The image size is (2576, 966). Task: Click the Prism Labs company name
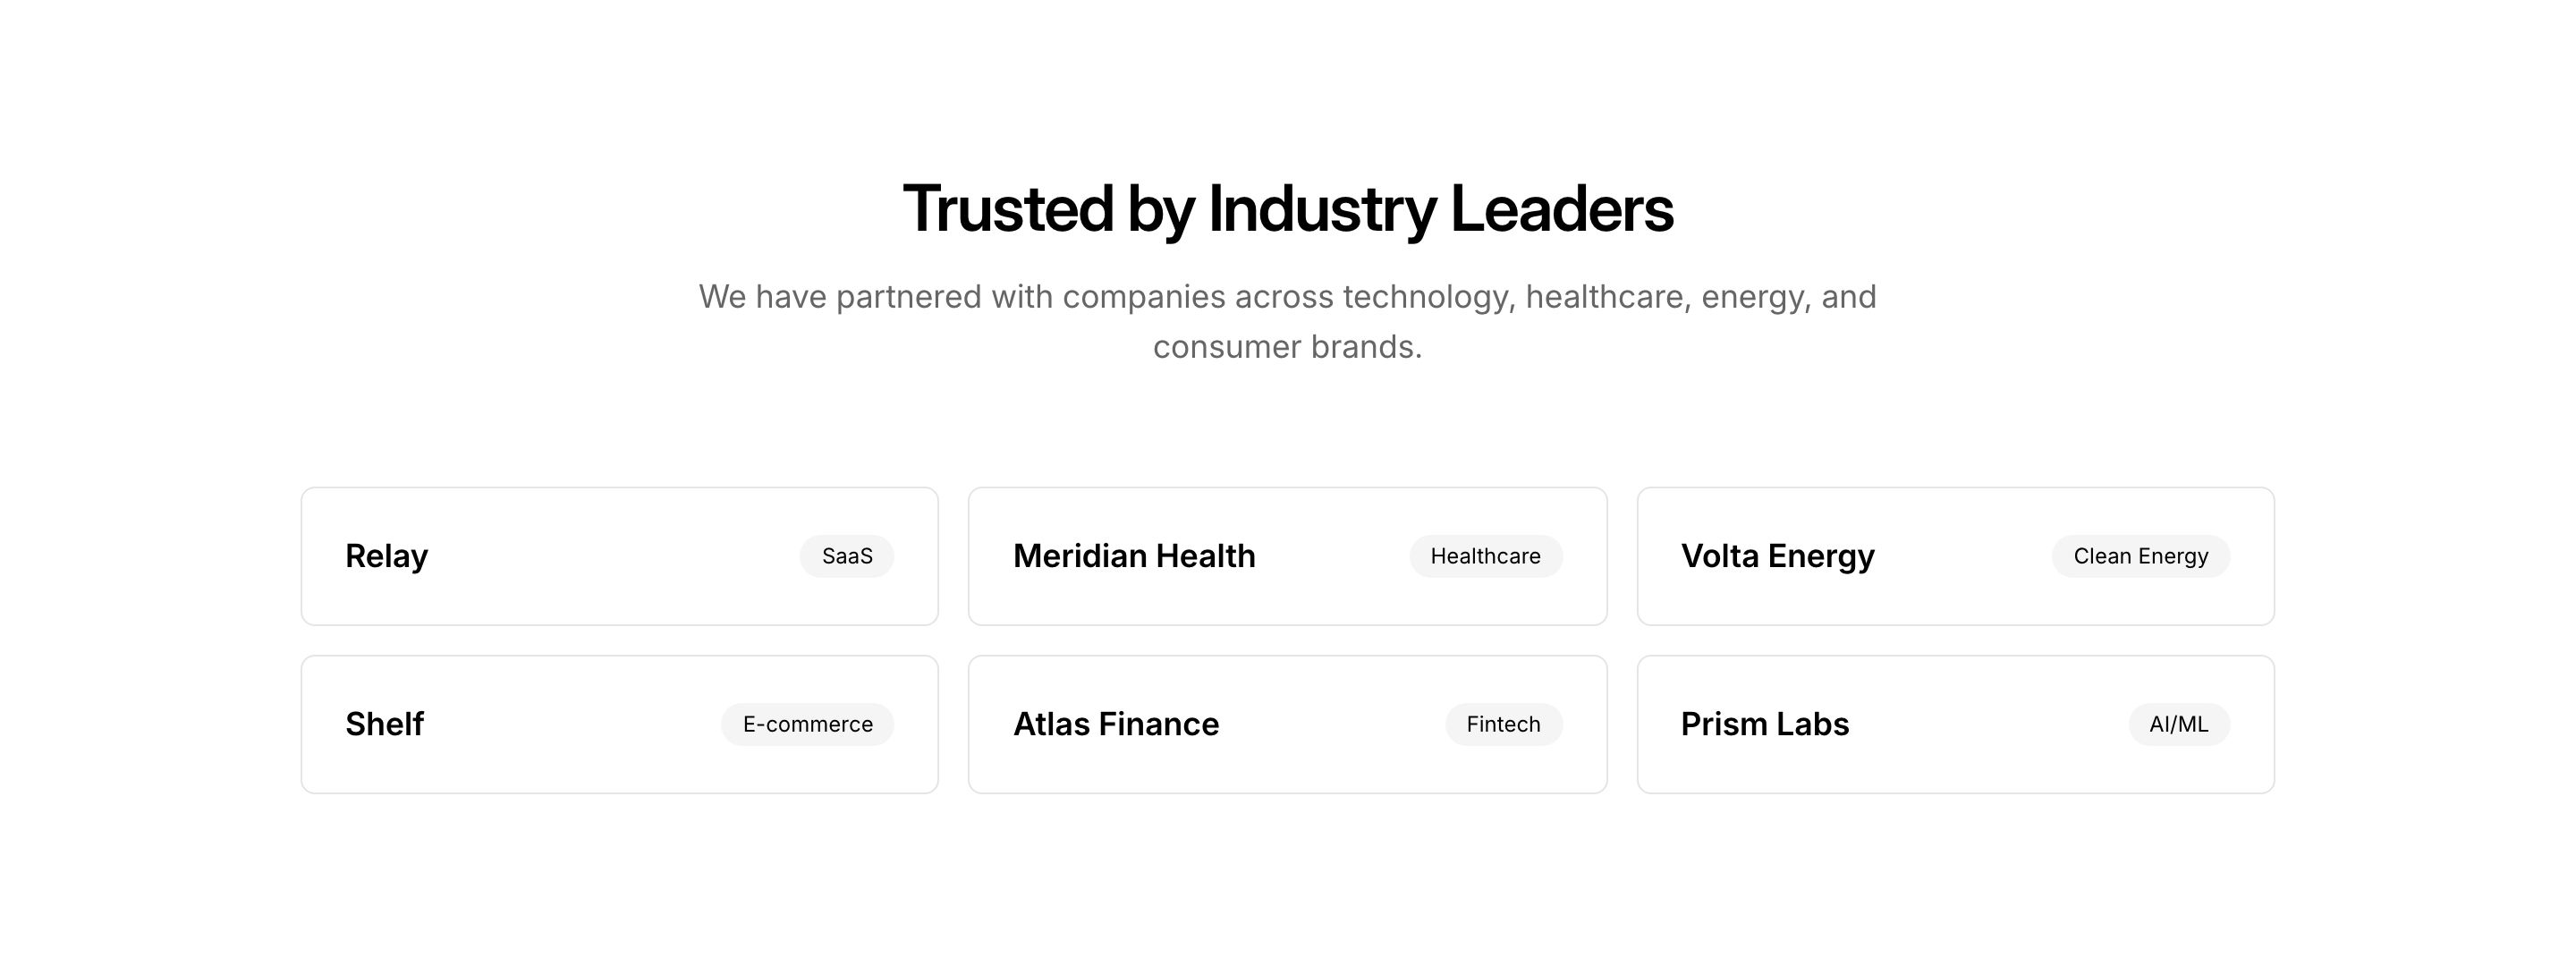pyautogui.click(x=1764, y=724)
